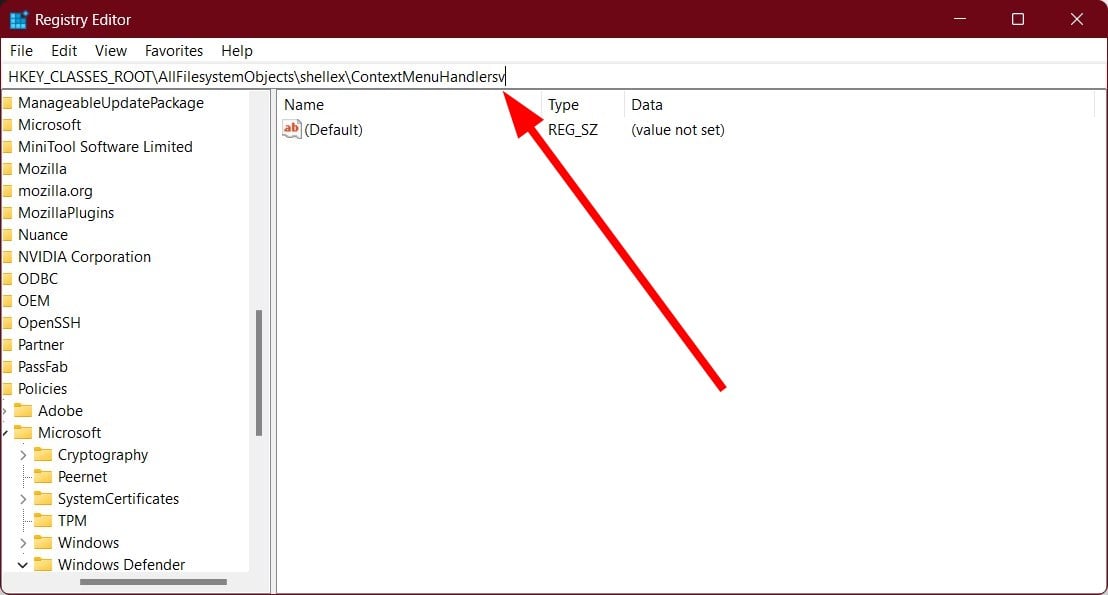Screen dimensions: 1108x595
Task: Select the SystemCertificates key
Action: tap(119, 499)
